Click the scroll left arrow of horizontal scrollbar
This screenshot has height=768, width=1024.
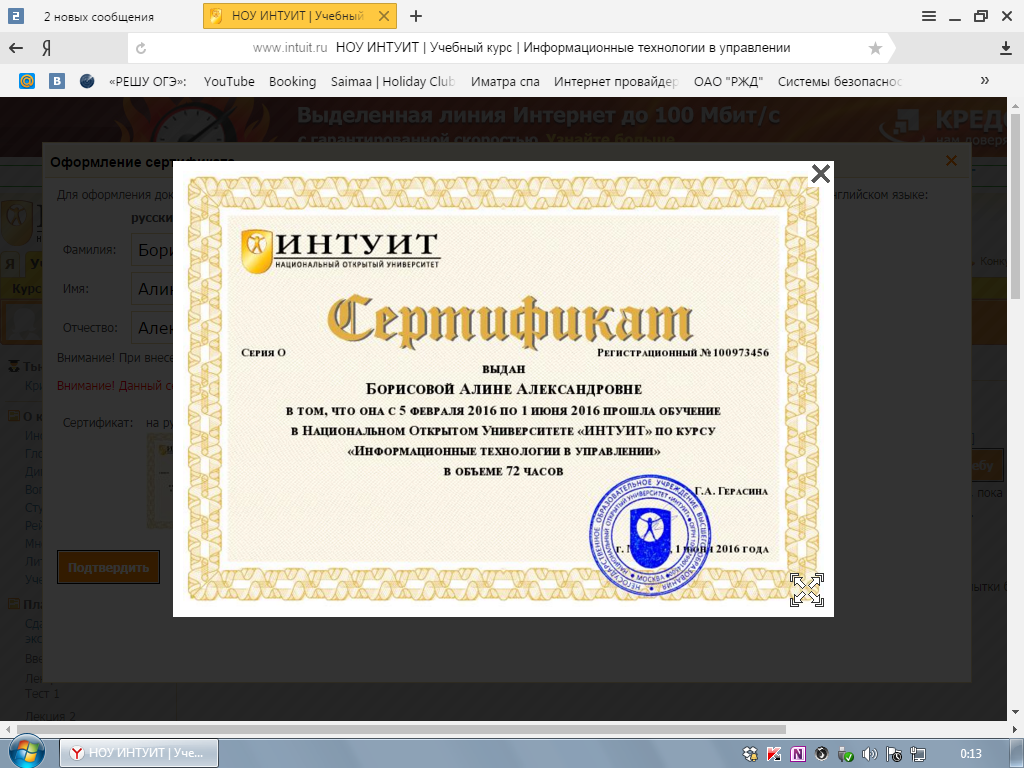click(7, 729)
